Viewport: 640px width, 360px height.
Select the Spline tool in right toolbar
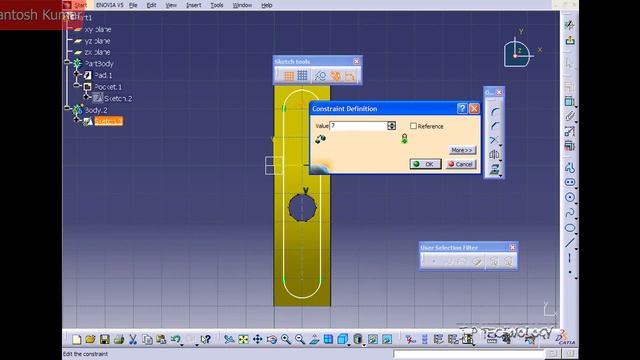[x=570, y=213]
